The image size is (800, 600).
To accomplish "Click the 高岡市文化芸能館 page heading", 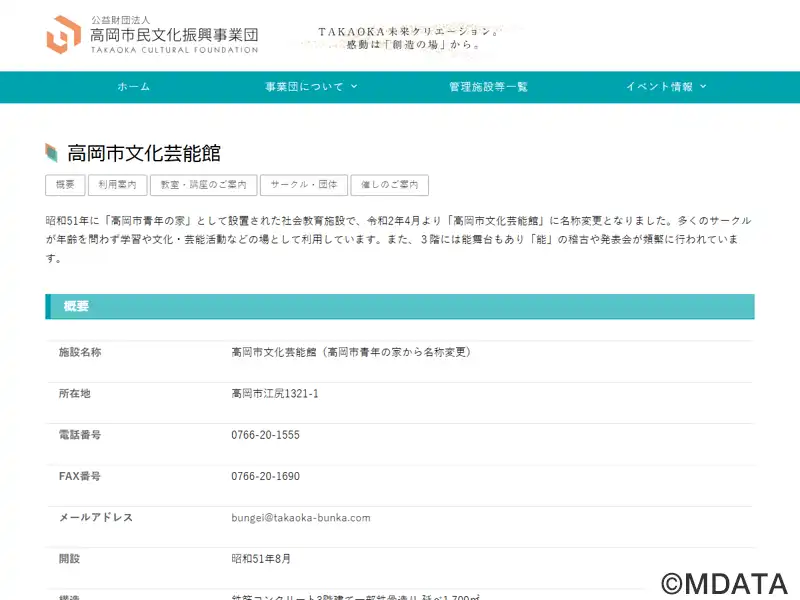I will click(143, 153).
